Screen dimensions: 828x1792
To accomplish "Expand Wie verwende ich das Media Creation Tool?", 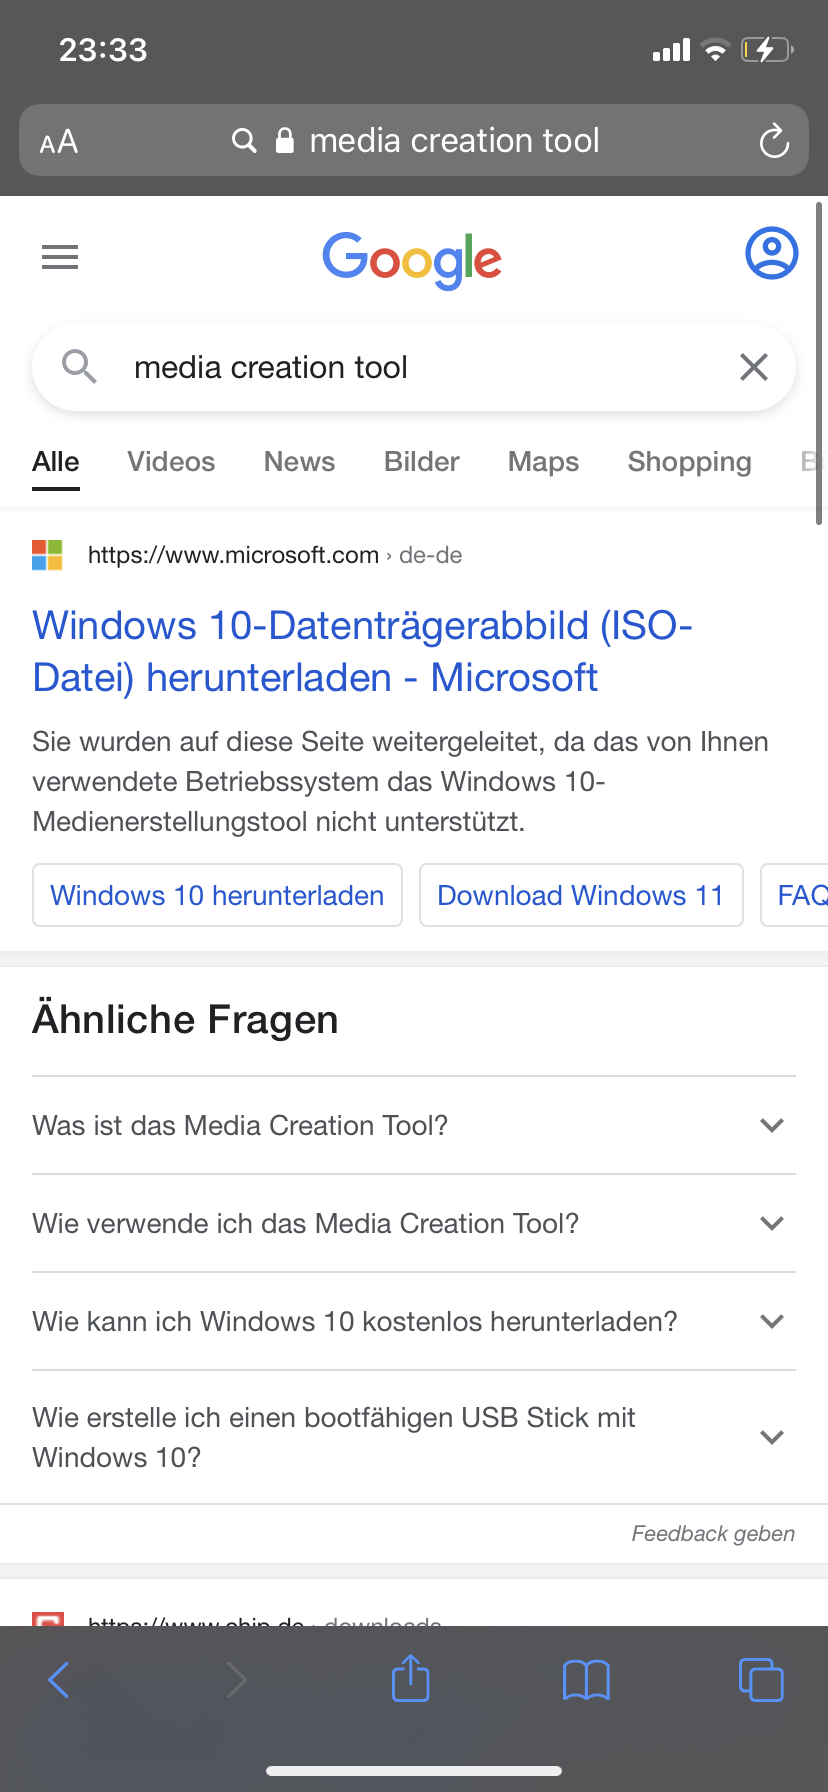I will click(414, 1223).
